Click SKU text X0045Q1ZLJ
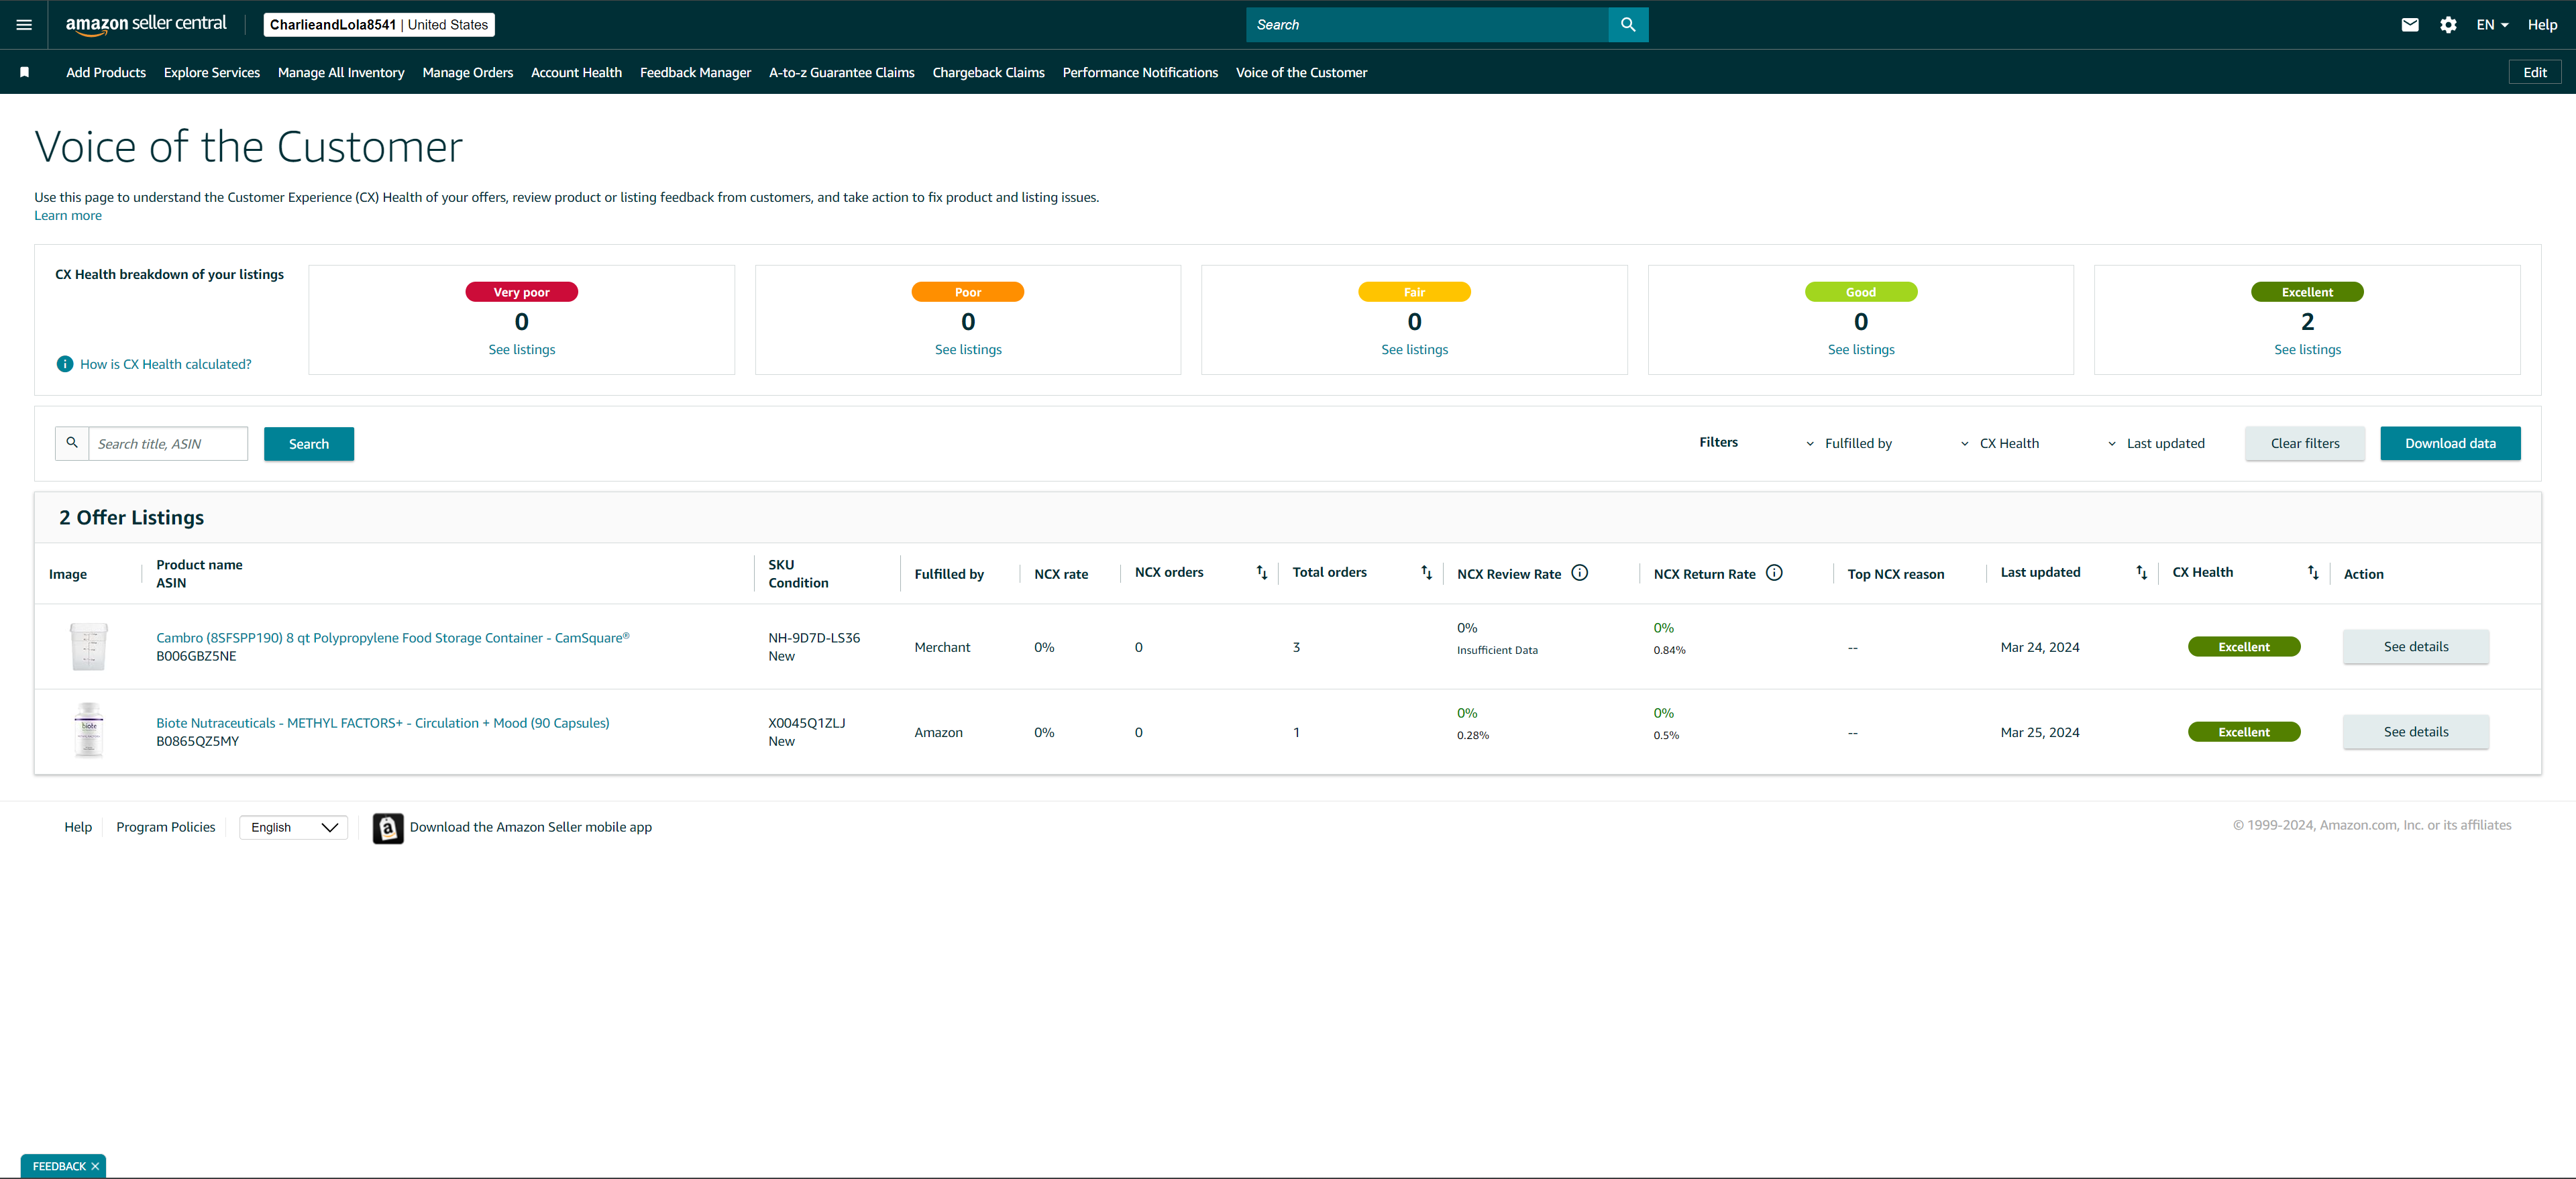 807,723
